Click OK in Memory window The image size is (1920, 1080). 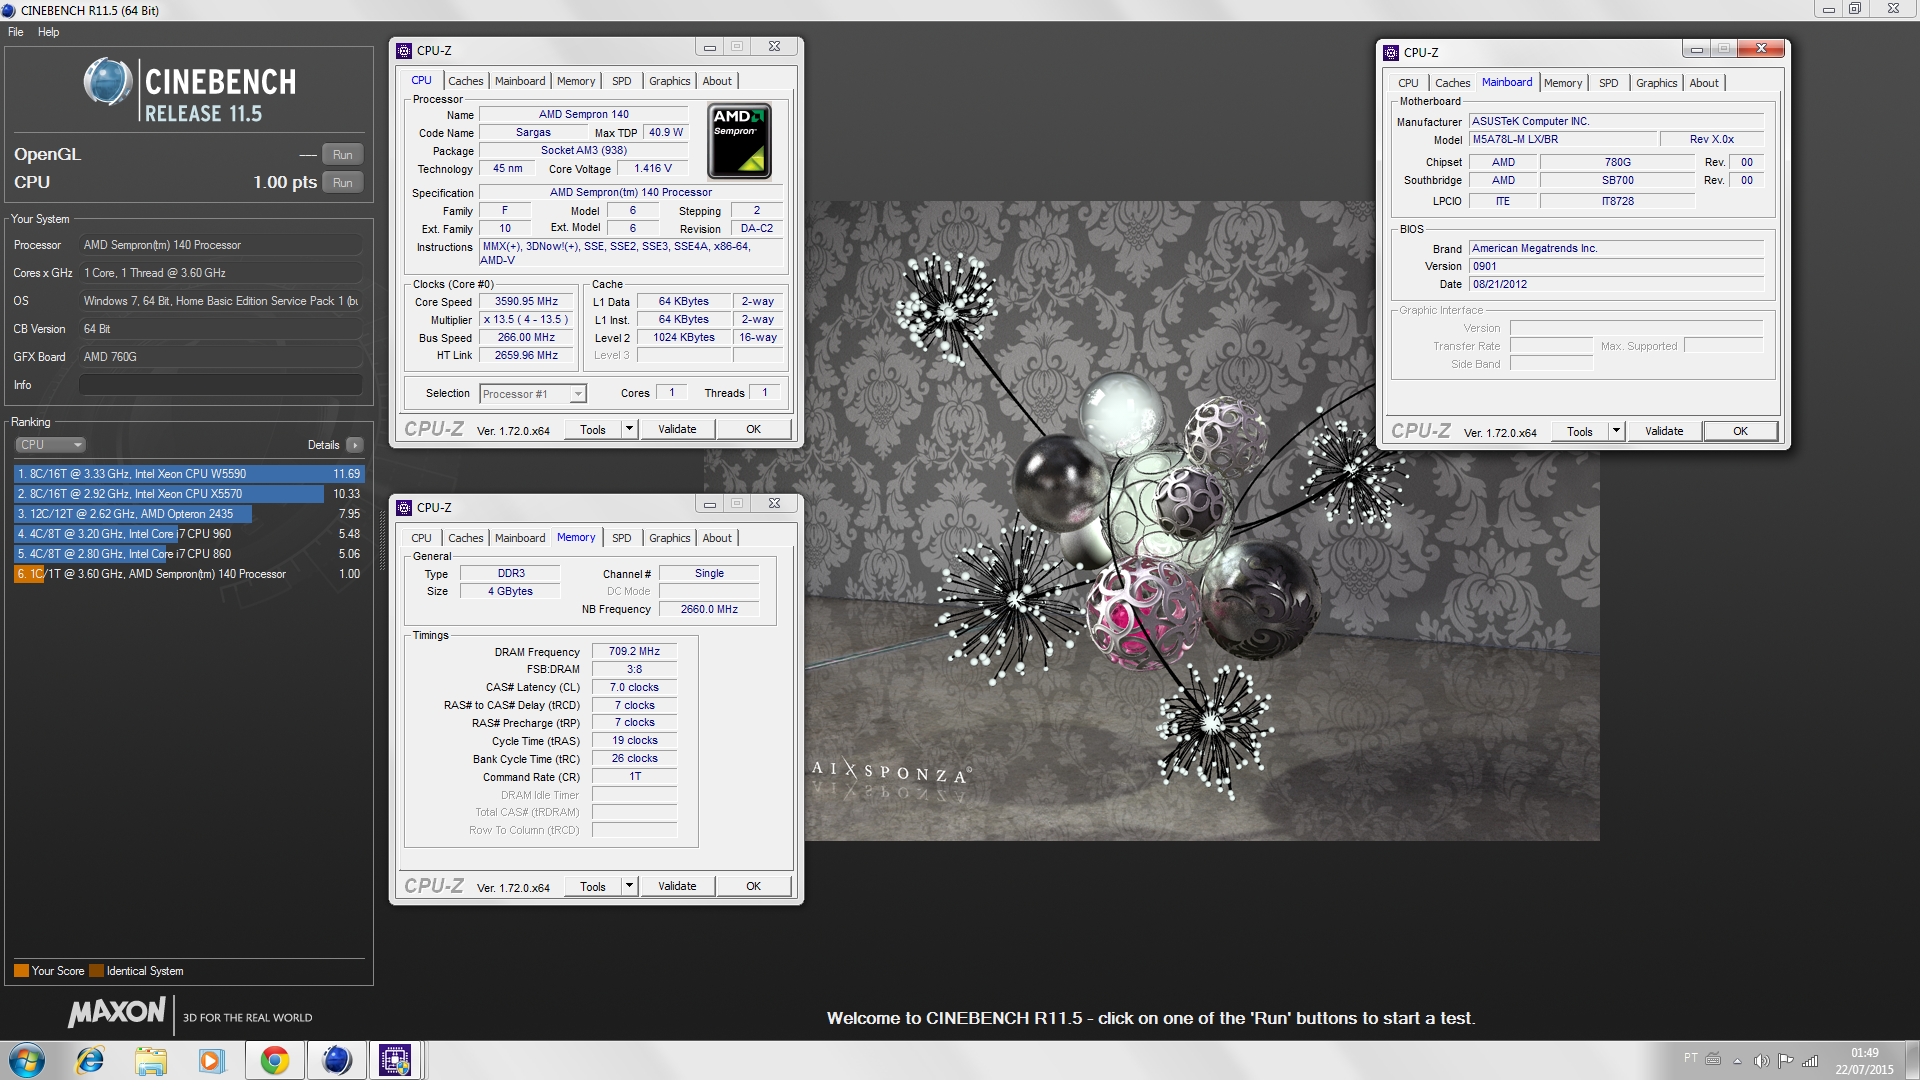coord(753,887)
